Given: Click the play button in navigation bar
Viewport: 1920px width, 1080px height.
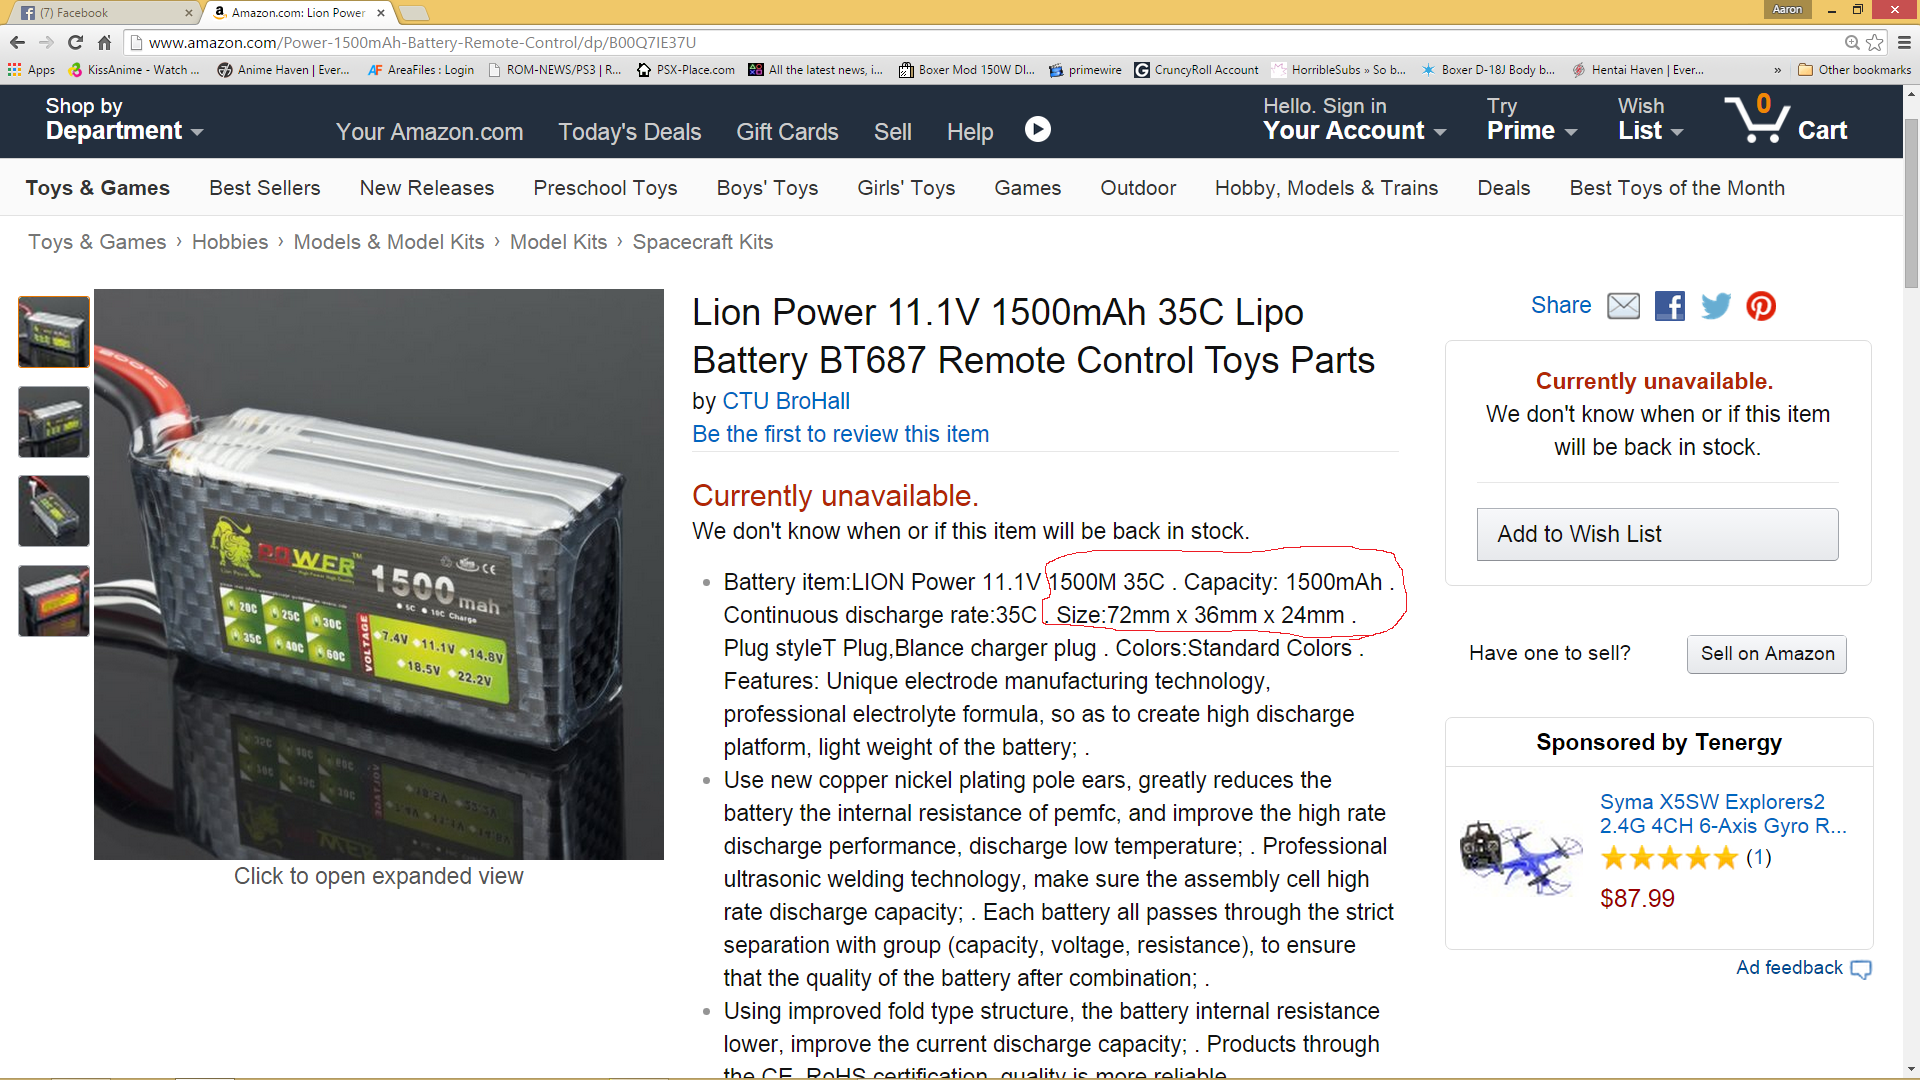Looking at the screenshot, I should 1038,130.
